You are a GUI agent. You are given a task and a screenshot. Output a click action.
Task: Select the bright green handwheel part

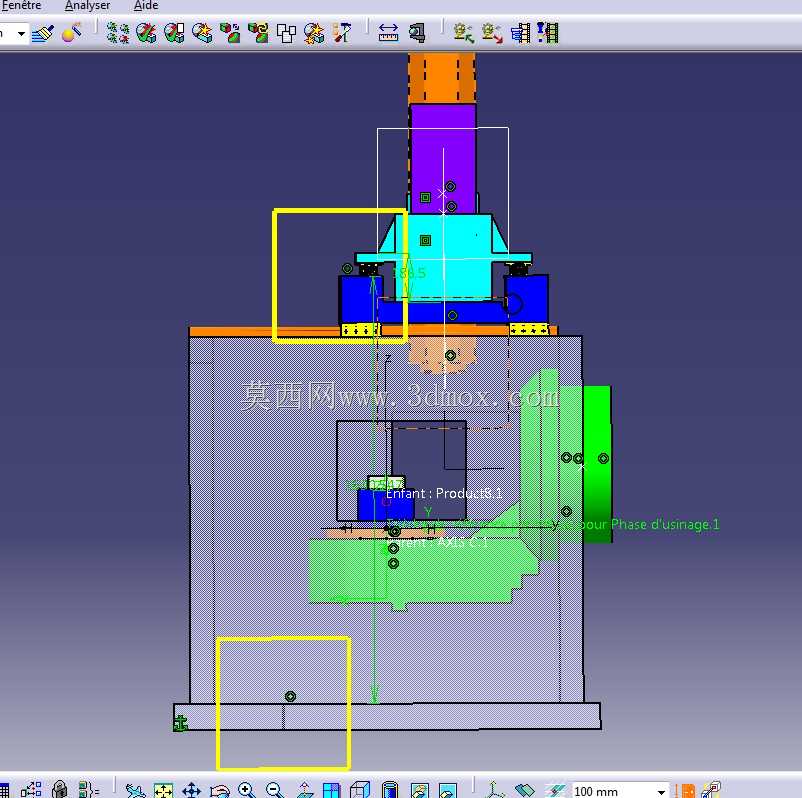pyautogui.click(x=597, y=464)
